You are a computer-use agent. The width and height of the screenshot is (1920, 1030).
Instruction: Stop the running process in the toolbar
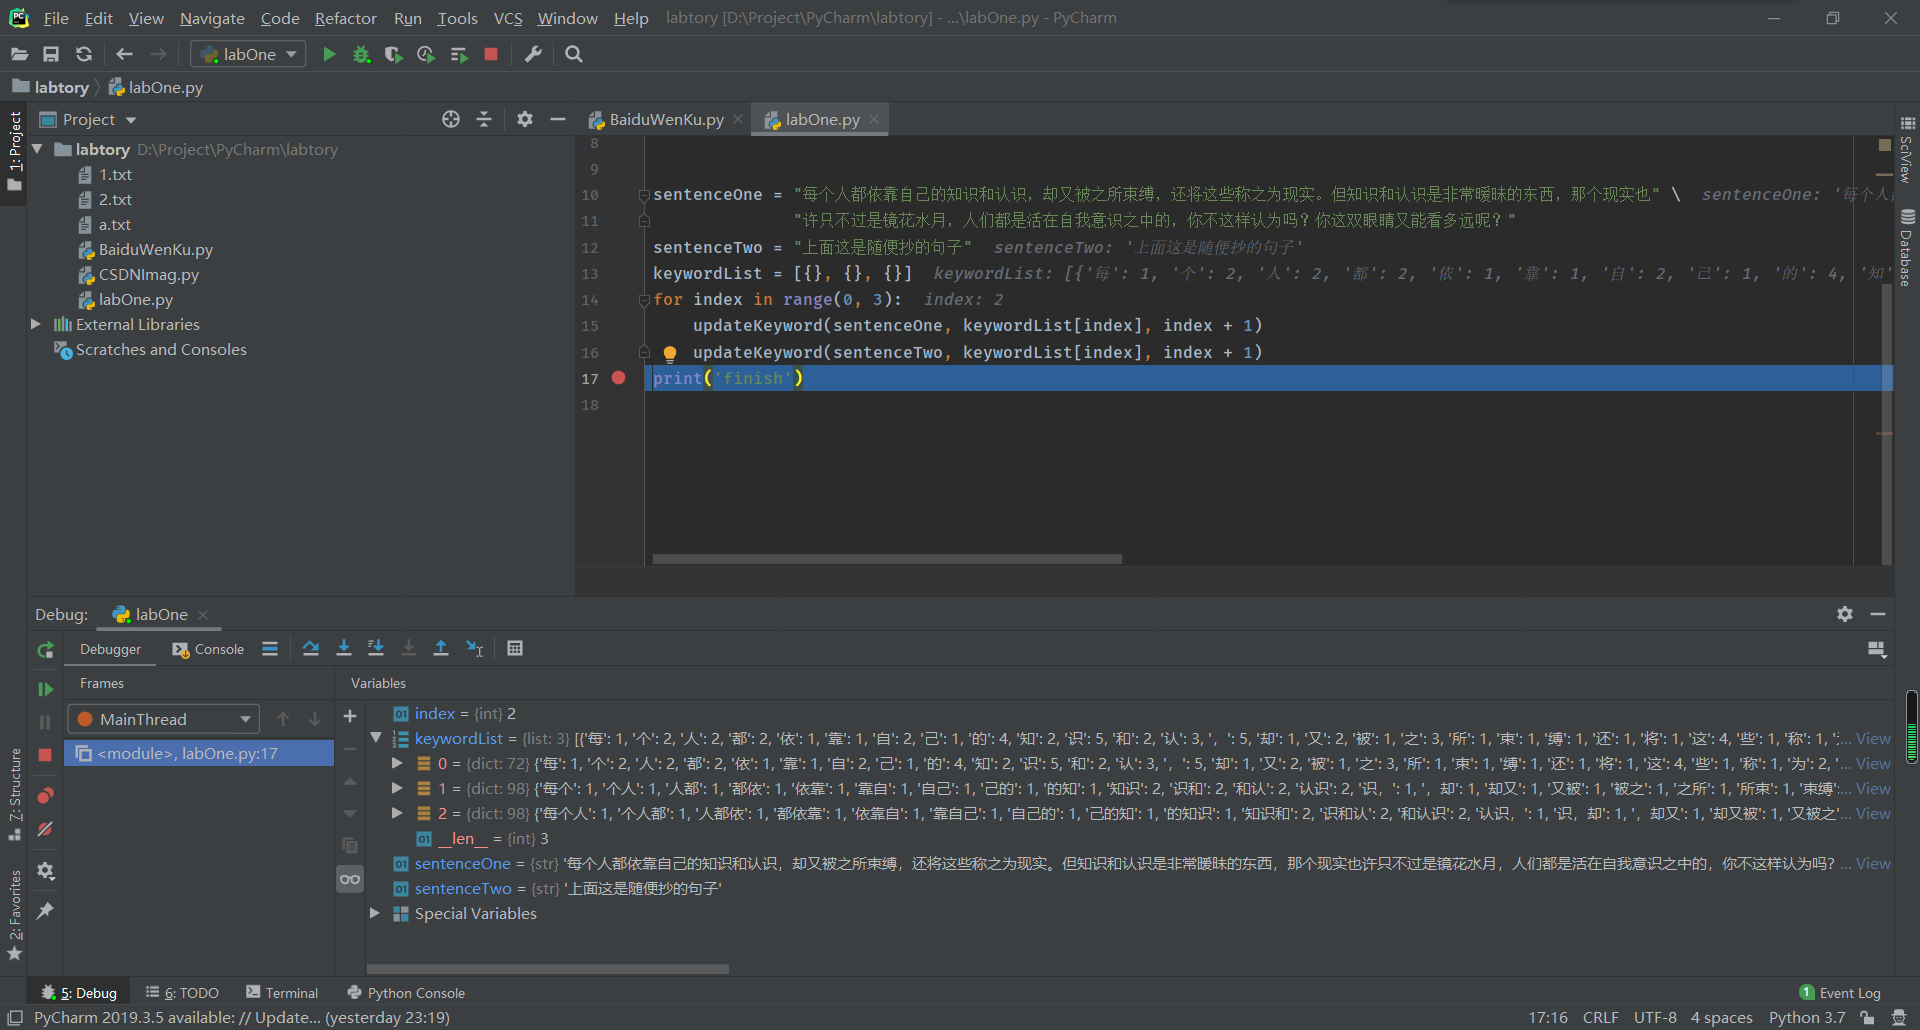coord(491,54)
